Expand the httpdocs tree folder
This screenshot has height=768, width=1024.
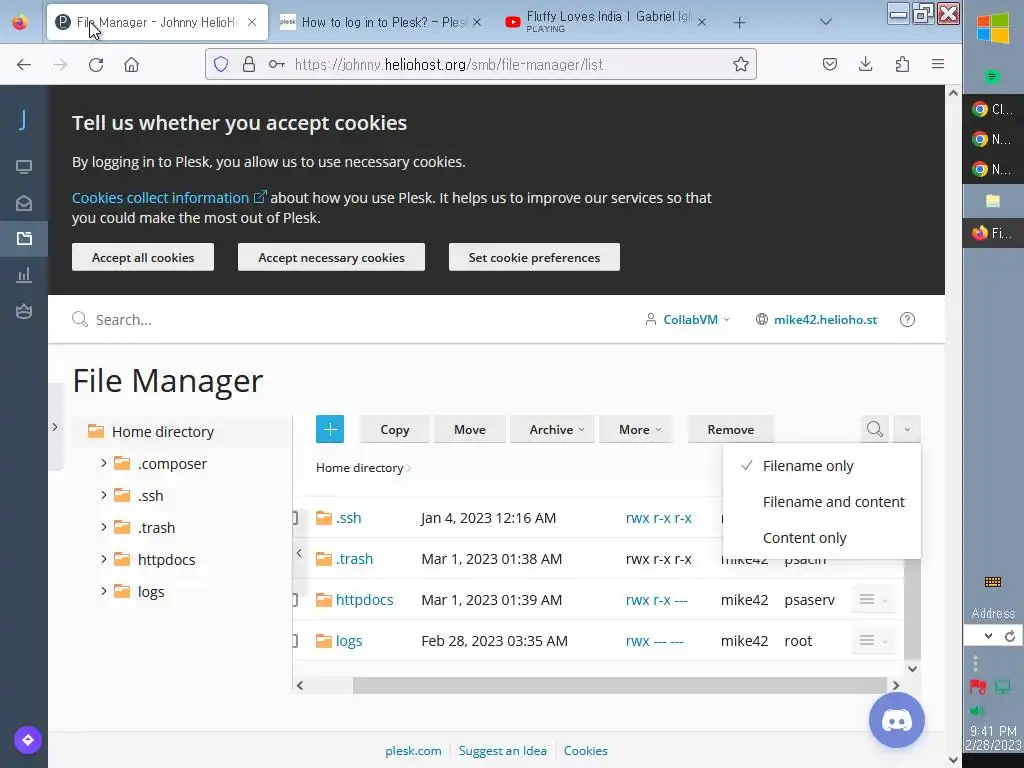pyautogui.click(x=104, y=558)
